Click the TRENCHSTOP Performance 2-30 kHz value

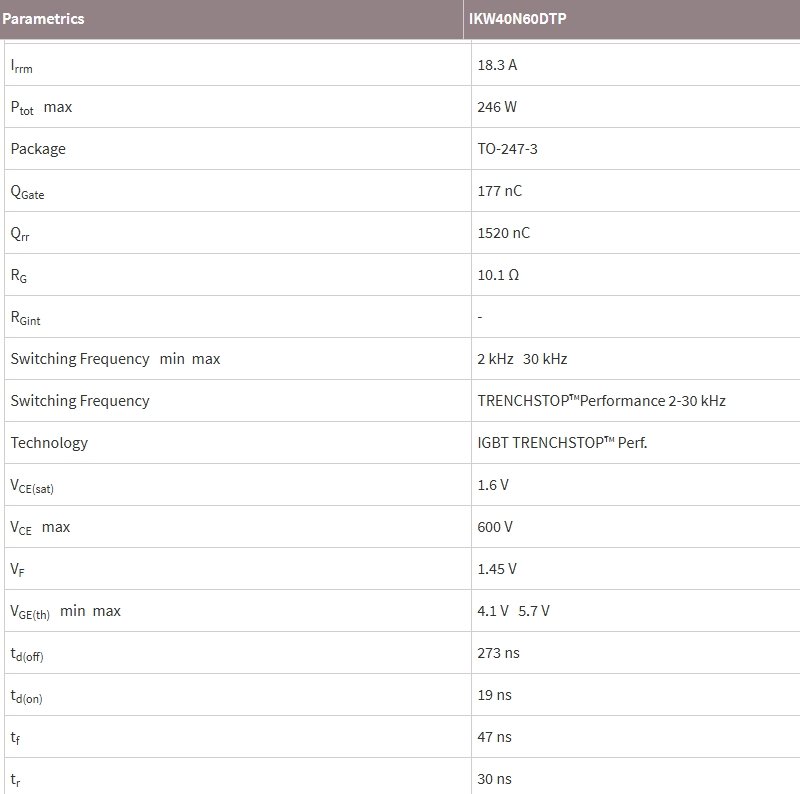pos(601,401)
